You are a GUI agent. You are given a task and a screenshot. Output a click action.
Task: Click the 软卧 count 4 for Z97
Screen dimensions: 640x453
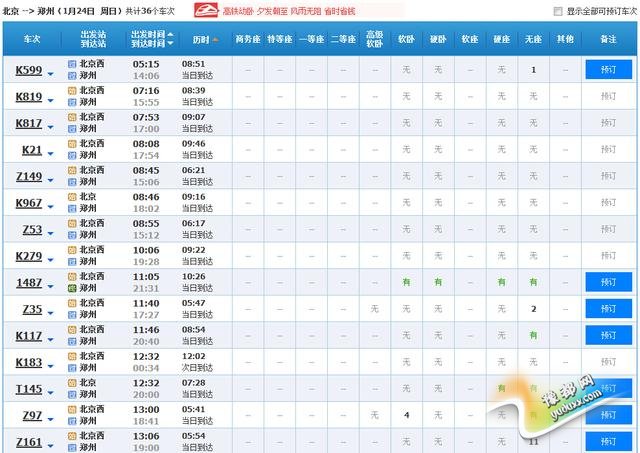[406, 415]
